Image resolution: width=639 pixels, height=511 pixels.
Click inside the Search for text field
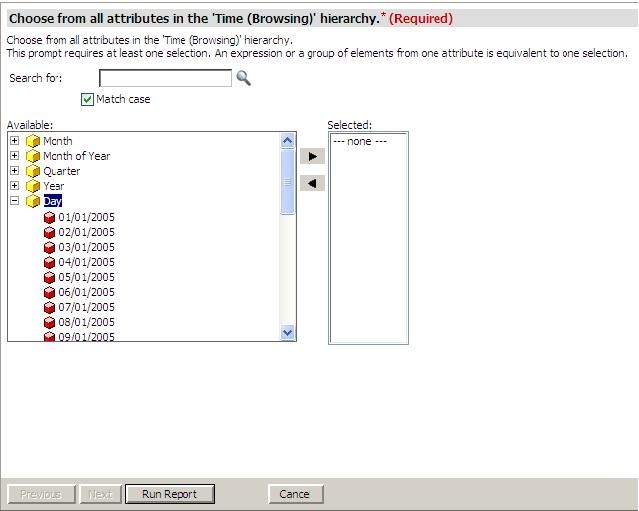tap(165, 78)
